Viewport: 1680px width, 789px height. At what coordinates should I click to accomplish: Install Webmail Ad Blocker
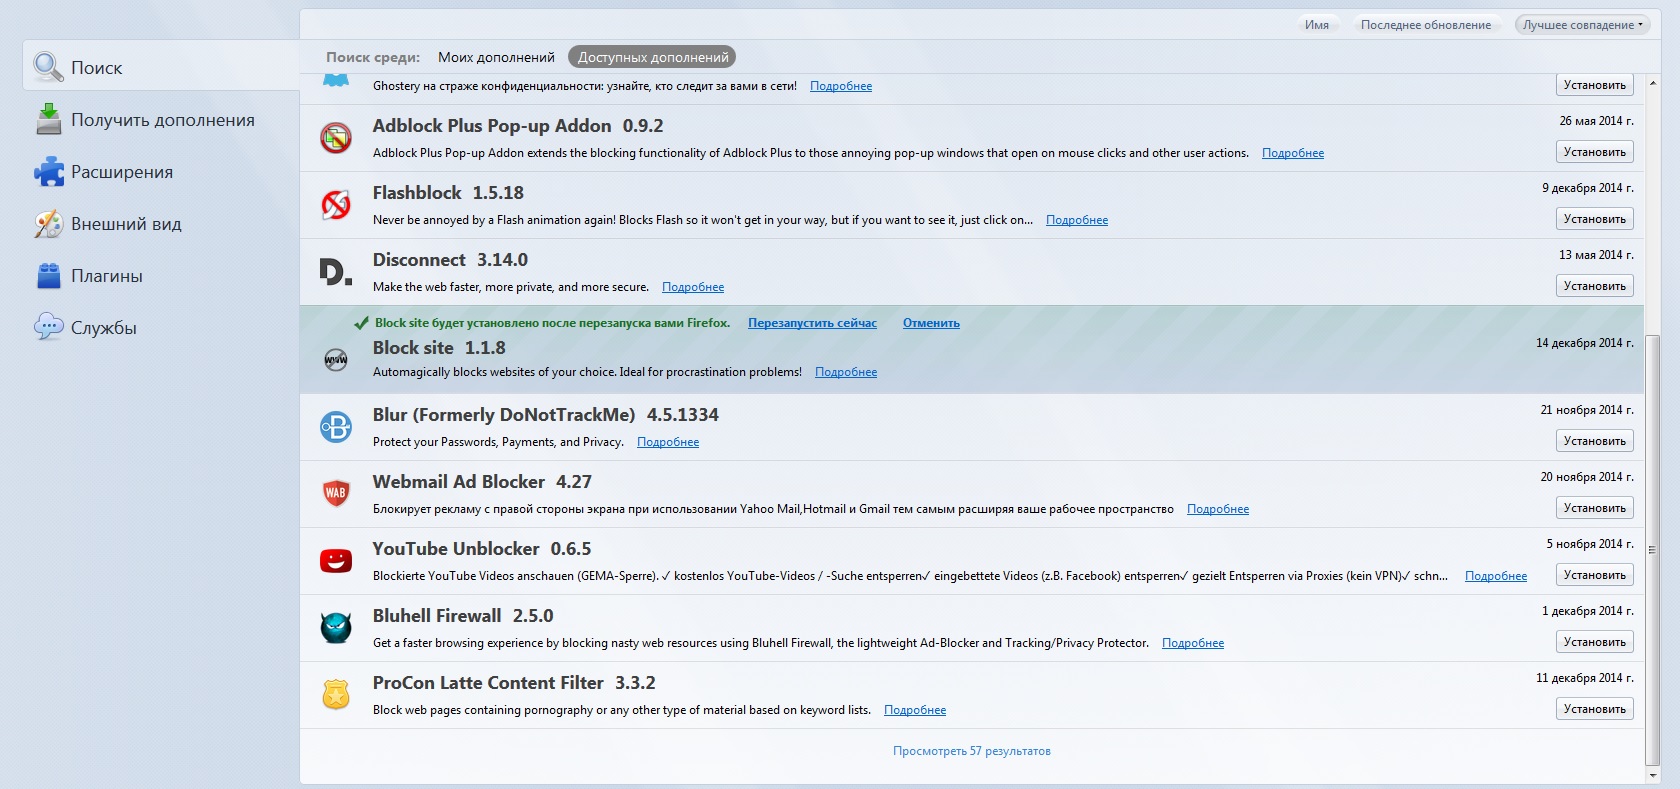pyautogui.click(x=1595, y=508)
